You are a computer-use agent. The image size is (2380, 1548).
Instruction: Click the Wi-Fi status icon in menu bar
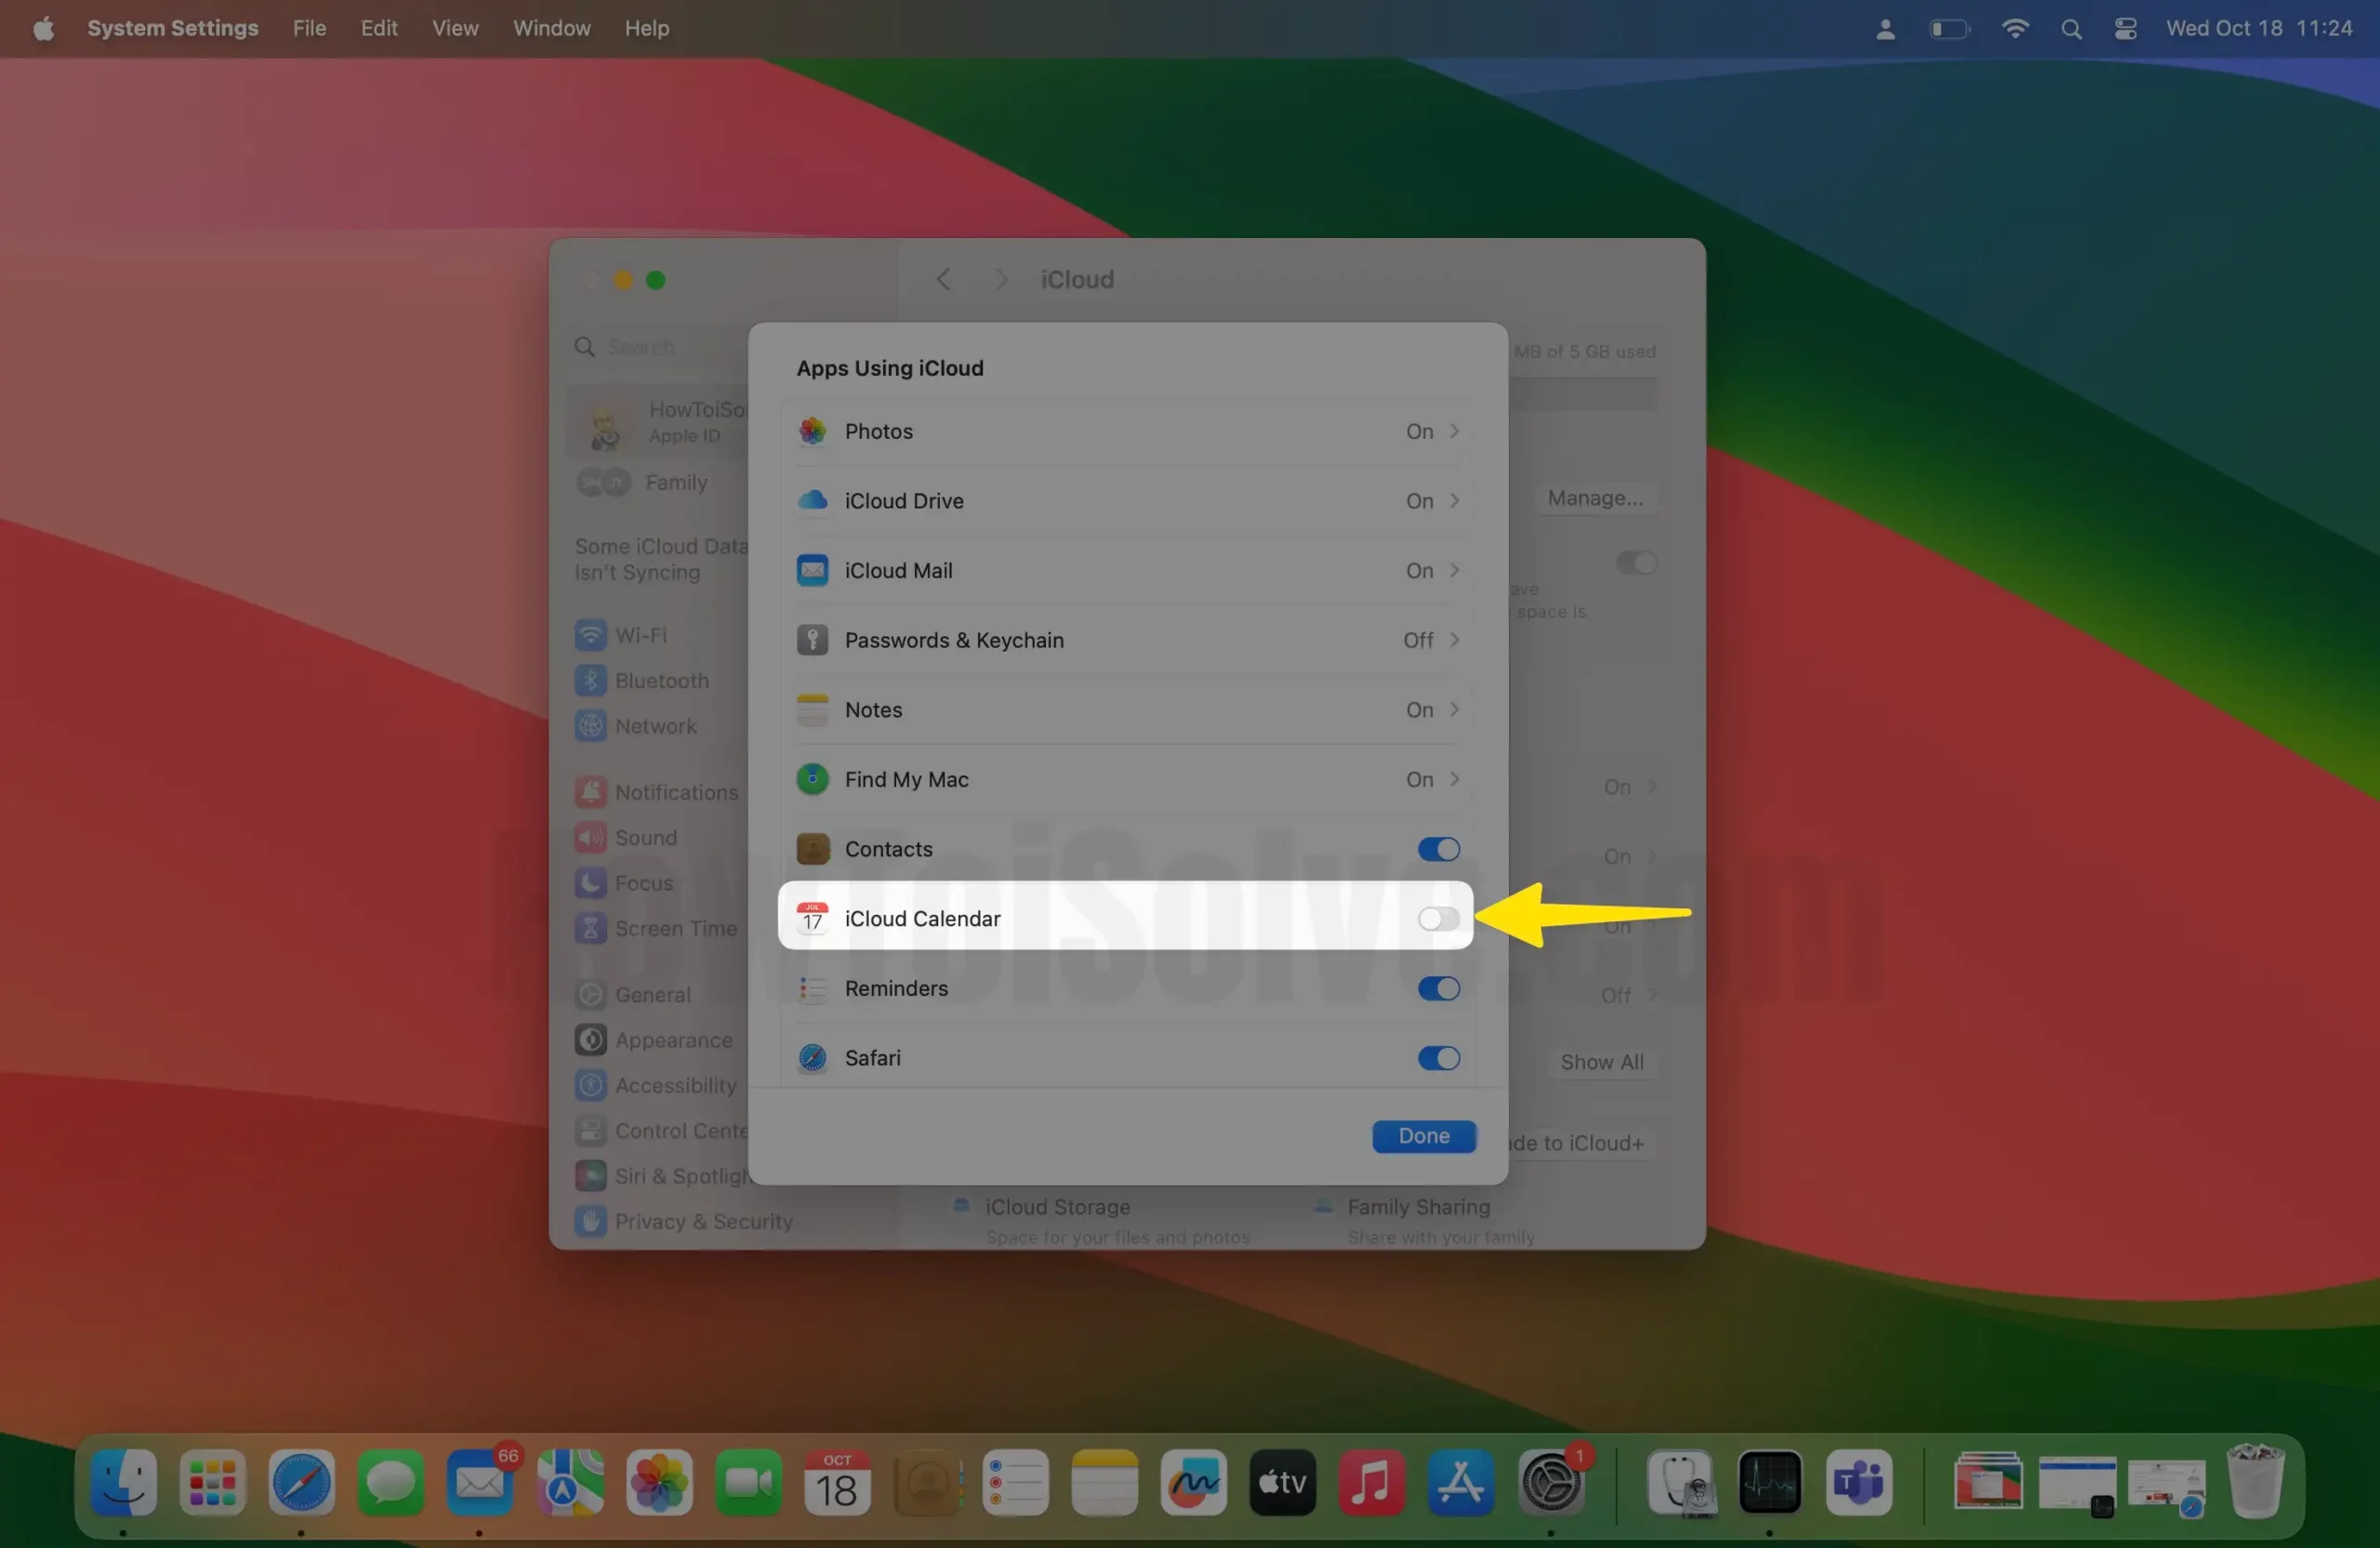pyautogui.click(x=2015, y=29)
